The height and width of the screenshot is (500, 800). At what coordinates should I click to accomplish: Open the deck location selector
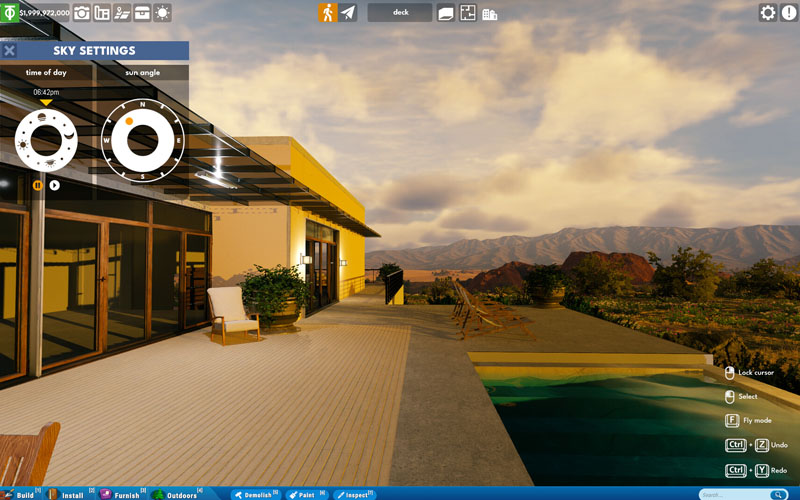(400, 13)
